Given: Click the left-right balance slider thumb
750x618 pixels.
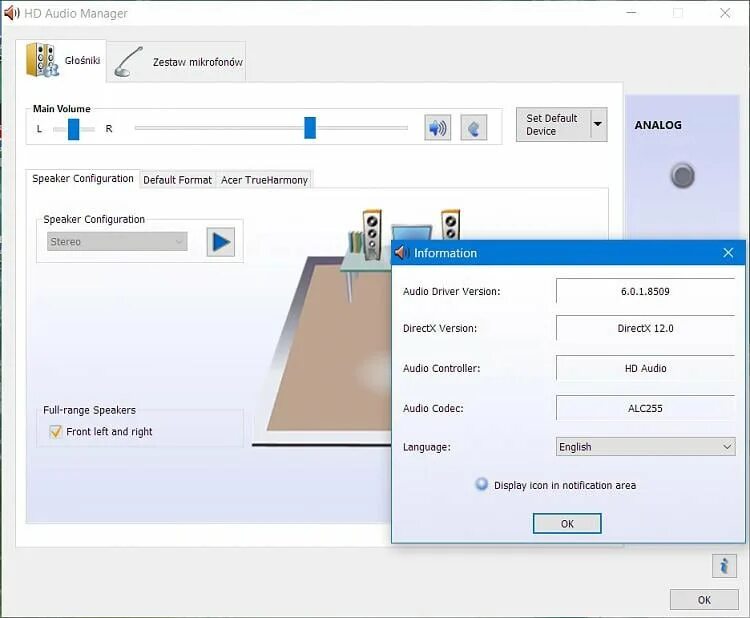Looking at the screenshot, I should [73, 129].
